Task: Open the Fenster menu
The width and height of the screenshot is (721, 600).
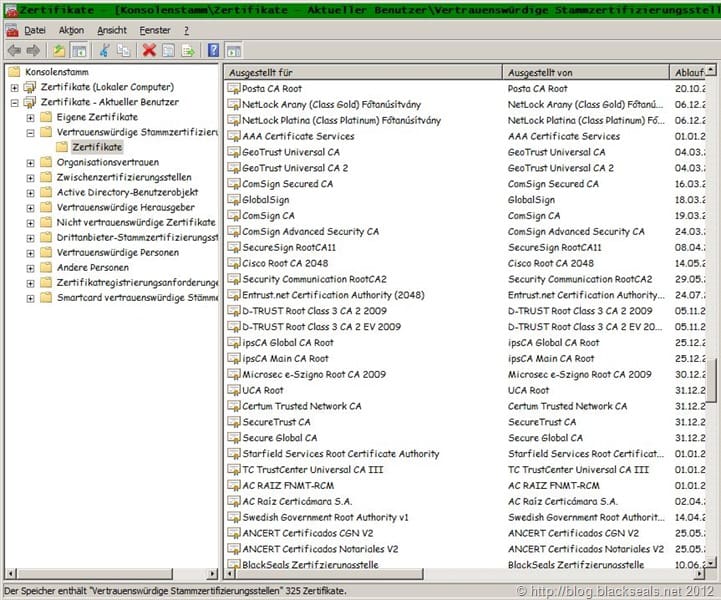Action: [x=155, y=30]
